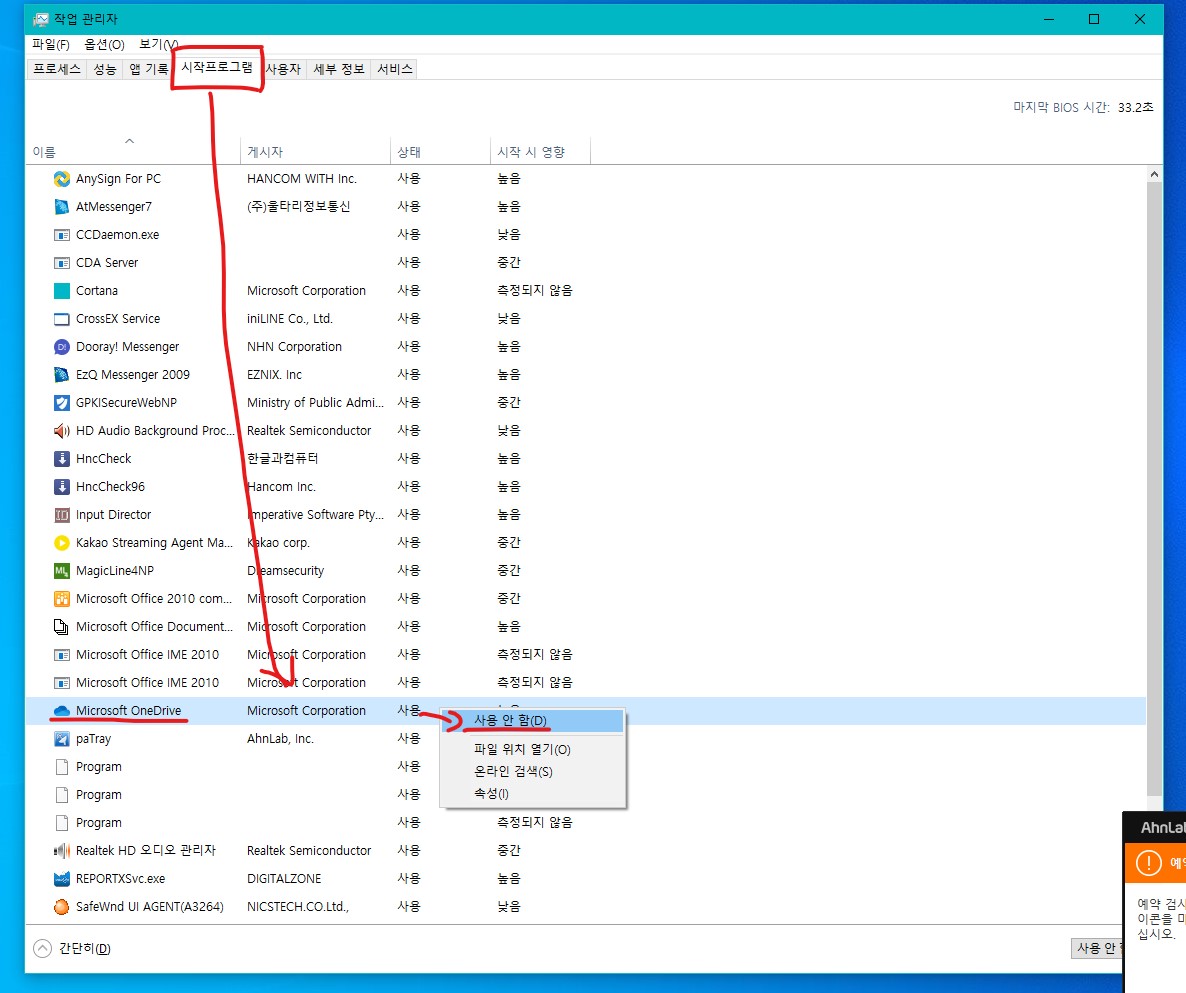Image resolution: width=1186 pixels, height=993 pixels.
Task: Sort by the 이름 column header
Action: [x=133, y=151]
